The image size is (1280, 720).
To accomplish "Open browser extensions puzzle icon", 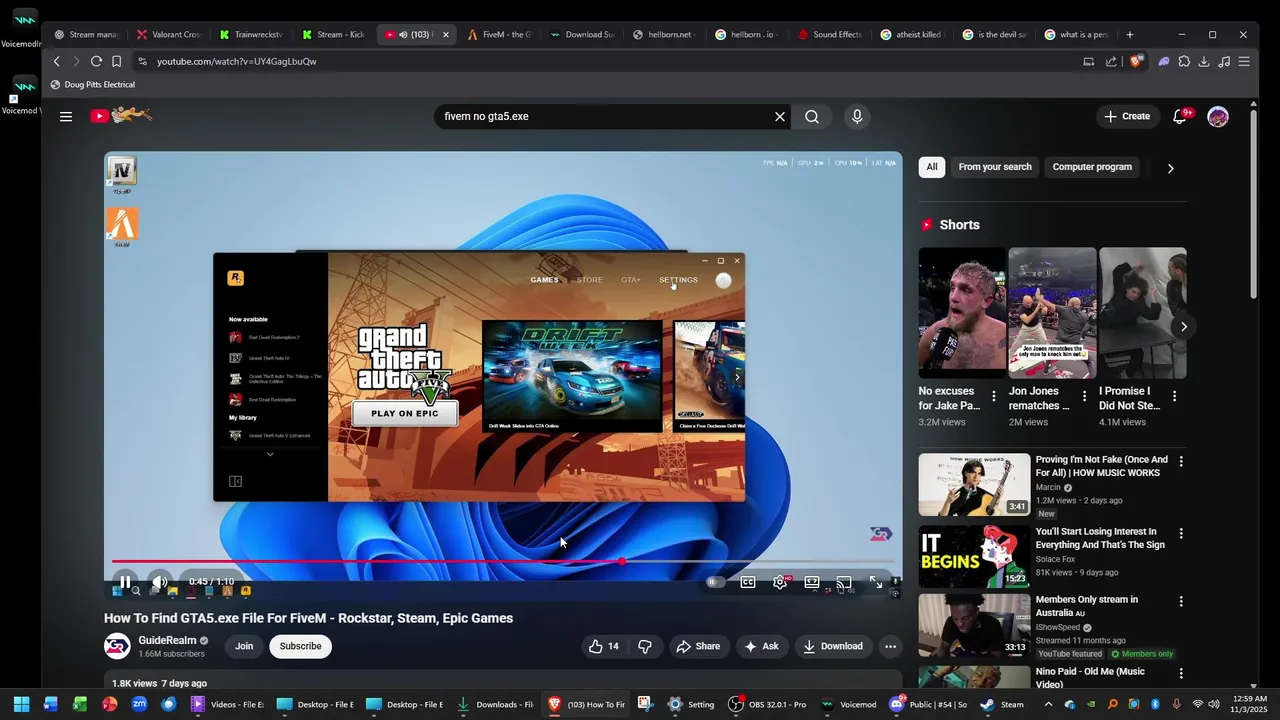I will tap(1184, 61).
